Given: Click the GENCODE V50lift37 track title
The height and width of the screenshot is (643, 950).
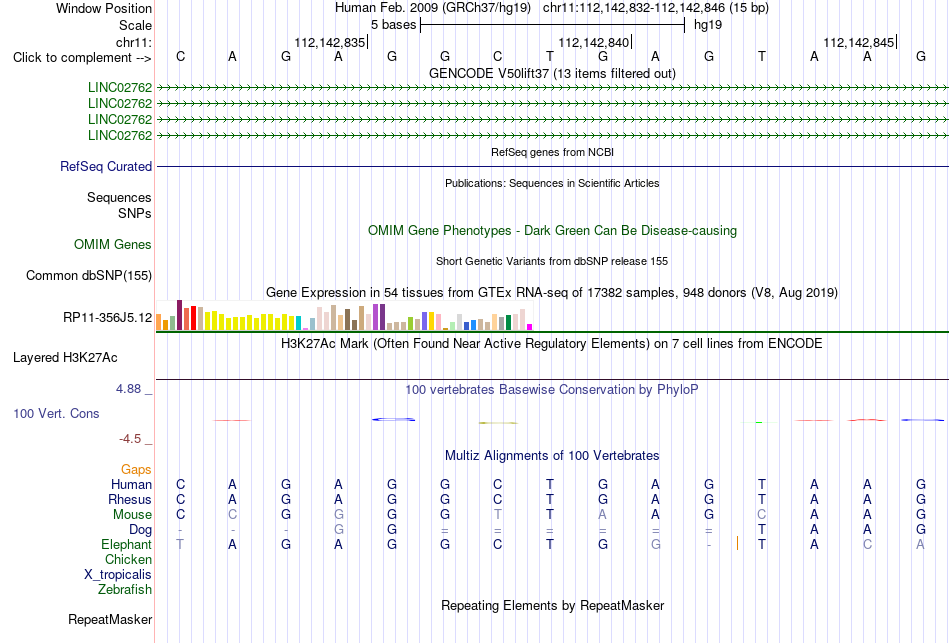Looking at the screenshot, I should pyautogui.click(x=552, y=73).
